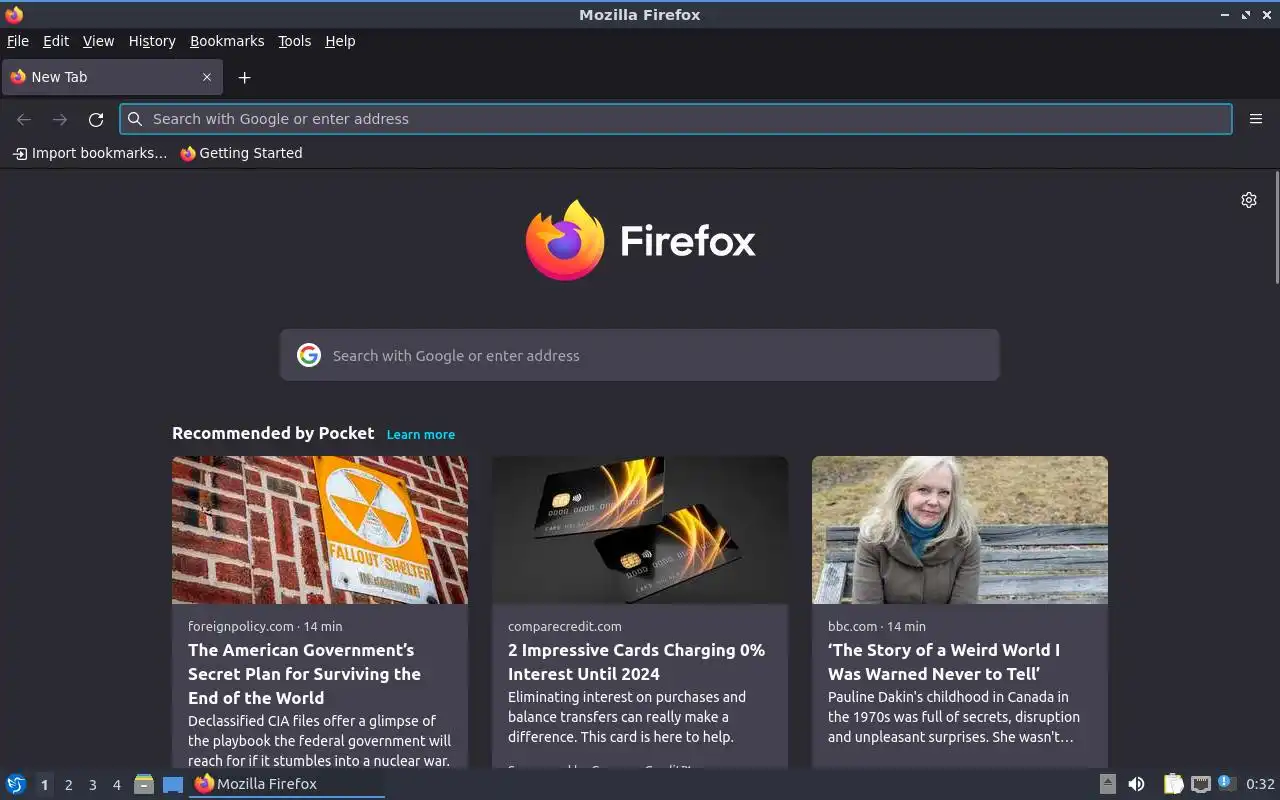Open file manager from taskbar
The image size is (1280, 800).
[x=144, y=784]
